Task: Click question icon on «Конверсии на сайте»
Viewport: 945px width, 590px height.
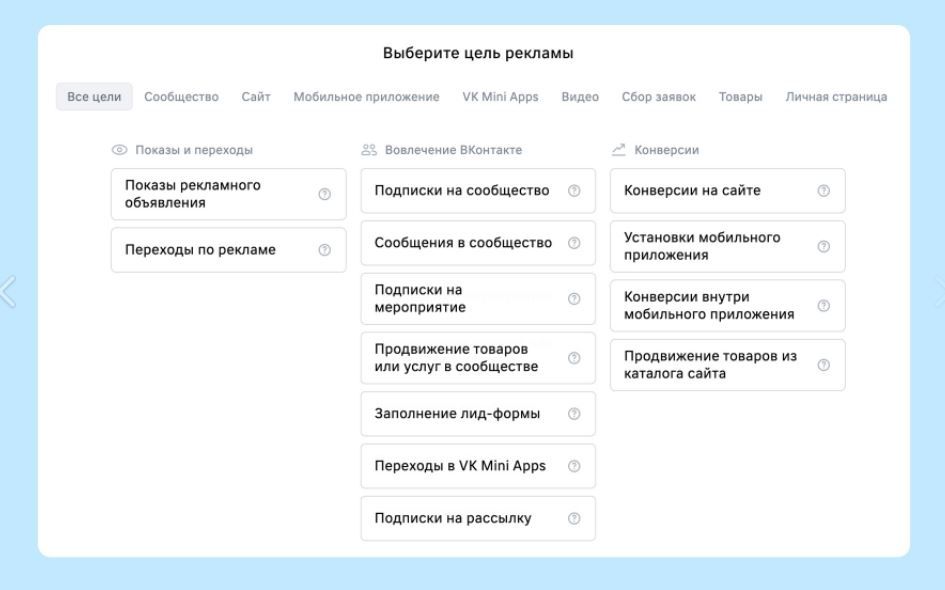Action: 823,190
